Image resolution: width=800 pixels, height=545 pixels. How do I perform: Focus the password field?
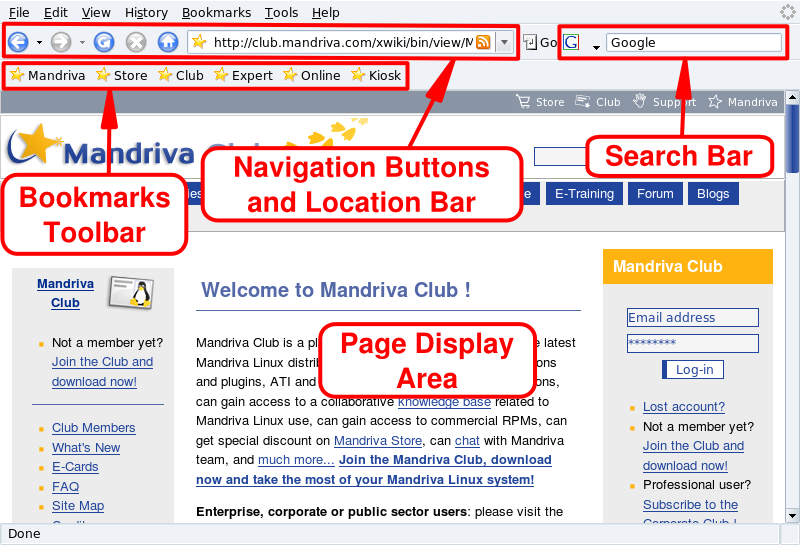[x=693, y=343]
